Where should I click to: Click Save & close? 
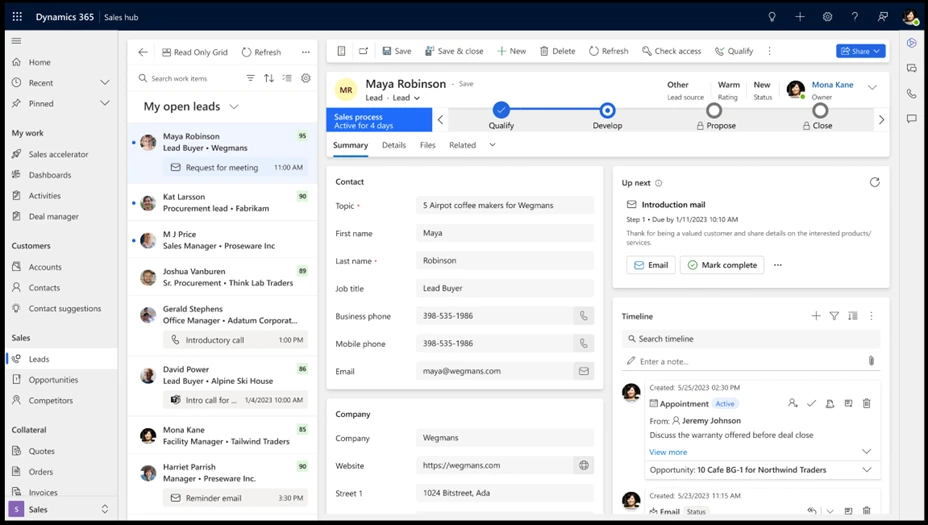[x=454, y=51]
